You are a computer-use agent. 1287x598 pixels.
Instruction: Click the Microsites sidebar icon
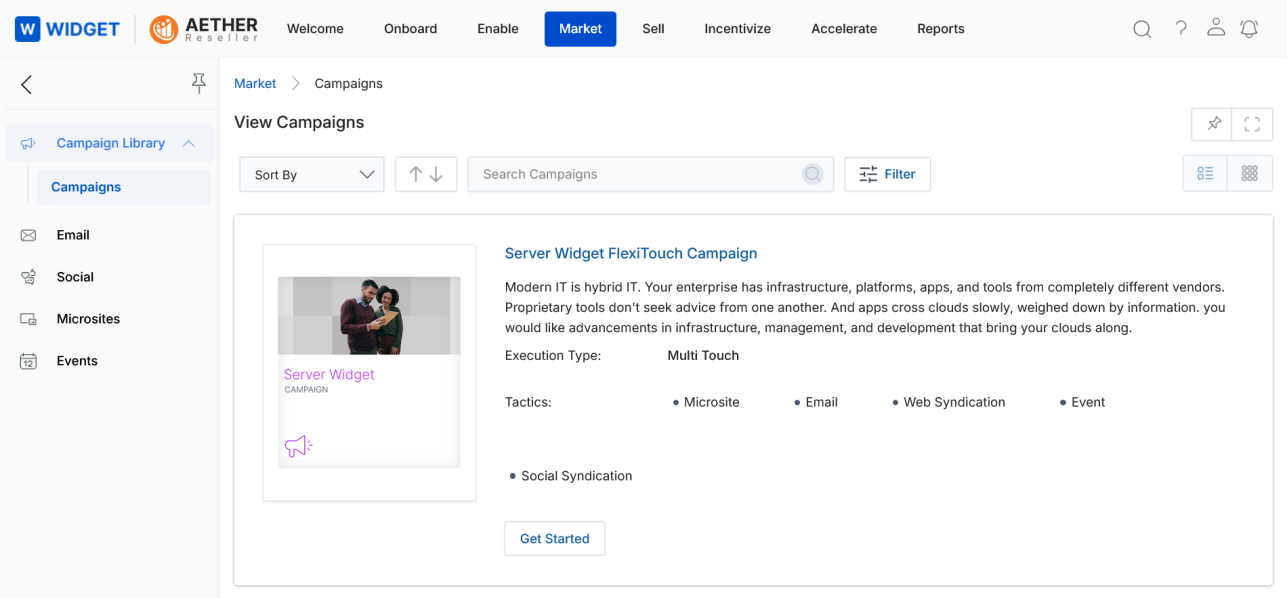pyautogui.click(x=29, y=319)
